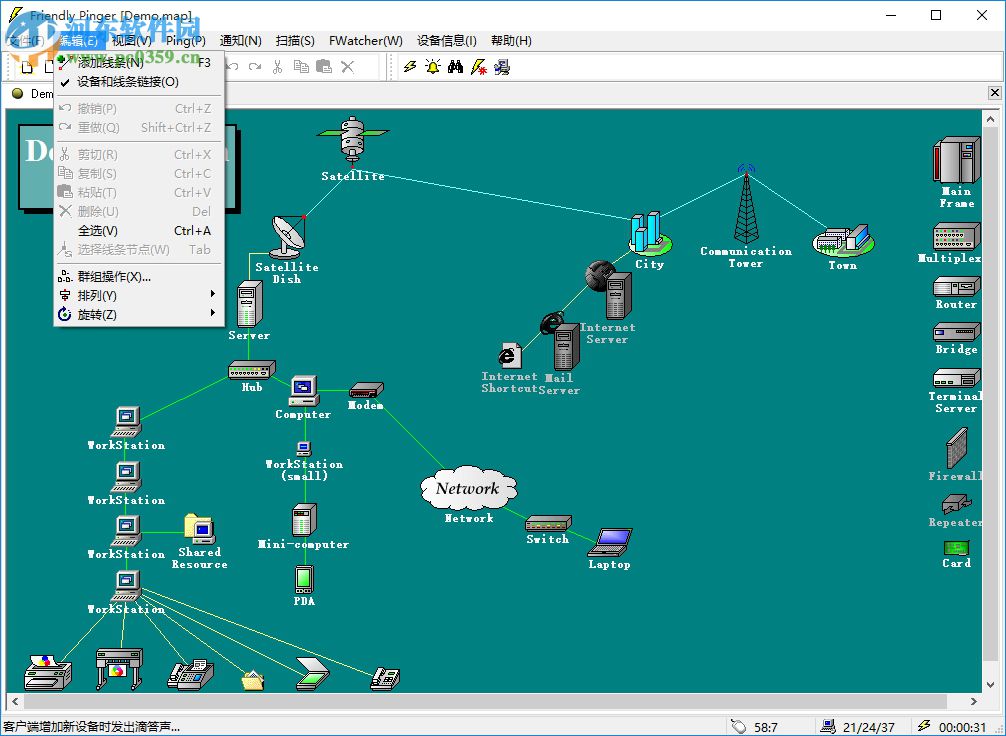Click the Switch device icon
The width and height of the screenshot is (1006, 736).
(548, 523)
